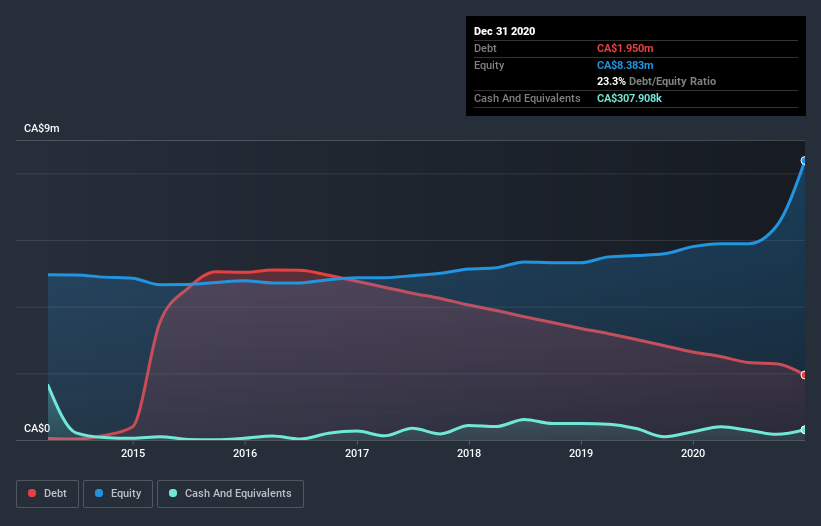
Task: Click the 2017 x-axis label
Action: point(357,453)
